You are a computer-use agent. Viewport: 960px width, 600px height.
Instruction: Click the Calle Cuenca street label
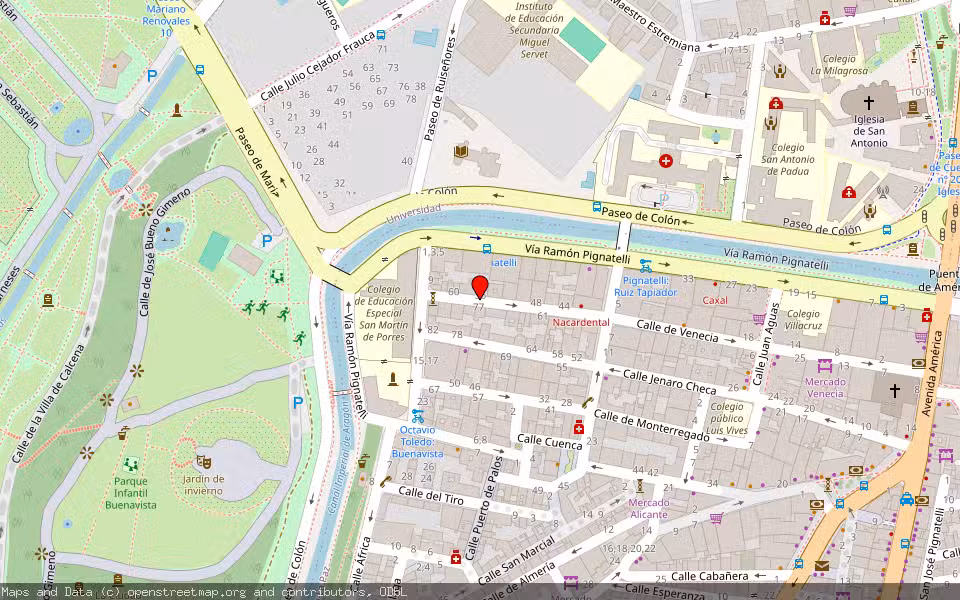click(x=549, y=441)
